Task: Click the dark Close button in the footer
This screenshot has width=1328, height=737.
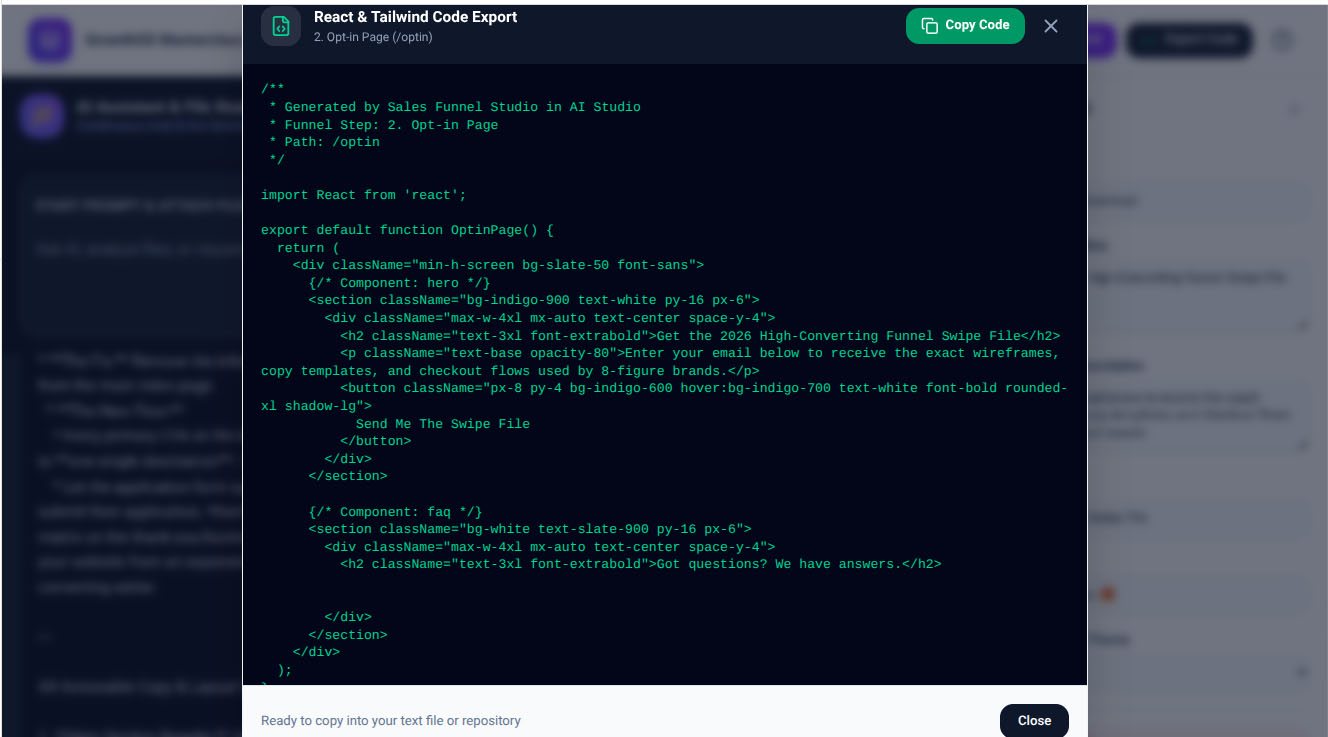Action: coord(1034,720)
